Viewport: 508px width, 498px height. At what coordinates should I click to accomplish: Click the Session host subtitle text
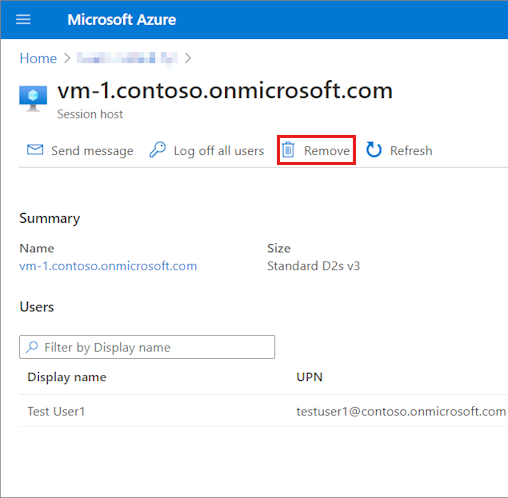(x=90, y=114)
